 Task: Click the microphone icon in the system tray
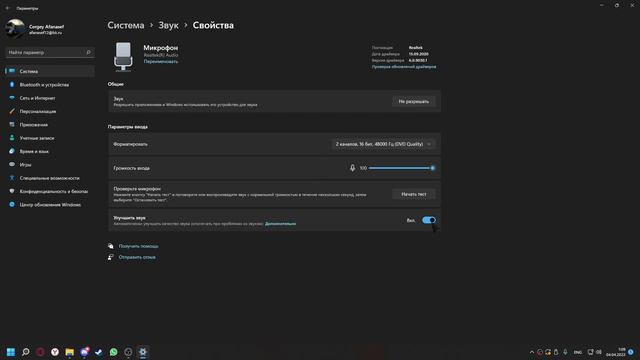565,352
